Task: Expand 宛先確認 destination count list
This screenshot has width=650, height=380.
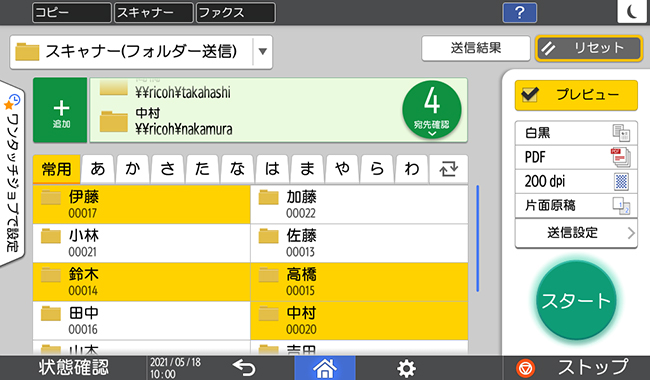Action: (432, 110)
